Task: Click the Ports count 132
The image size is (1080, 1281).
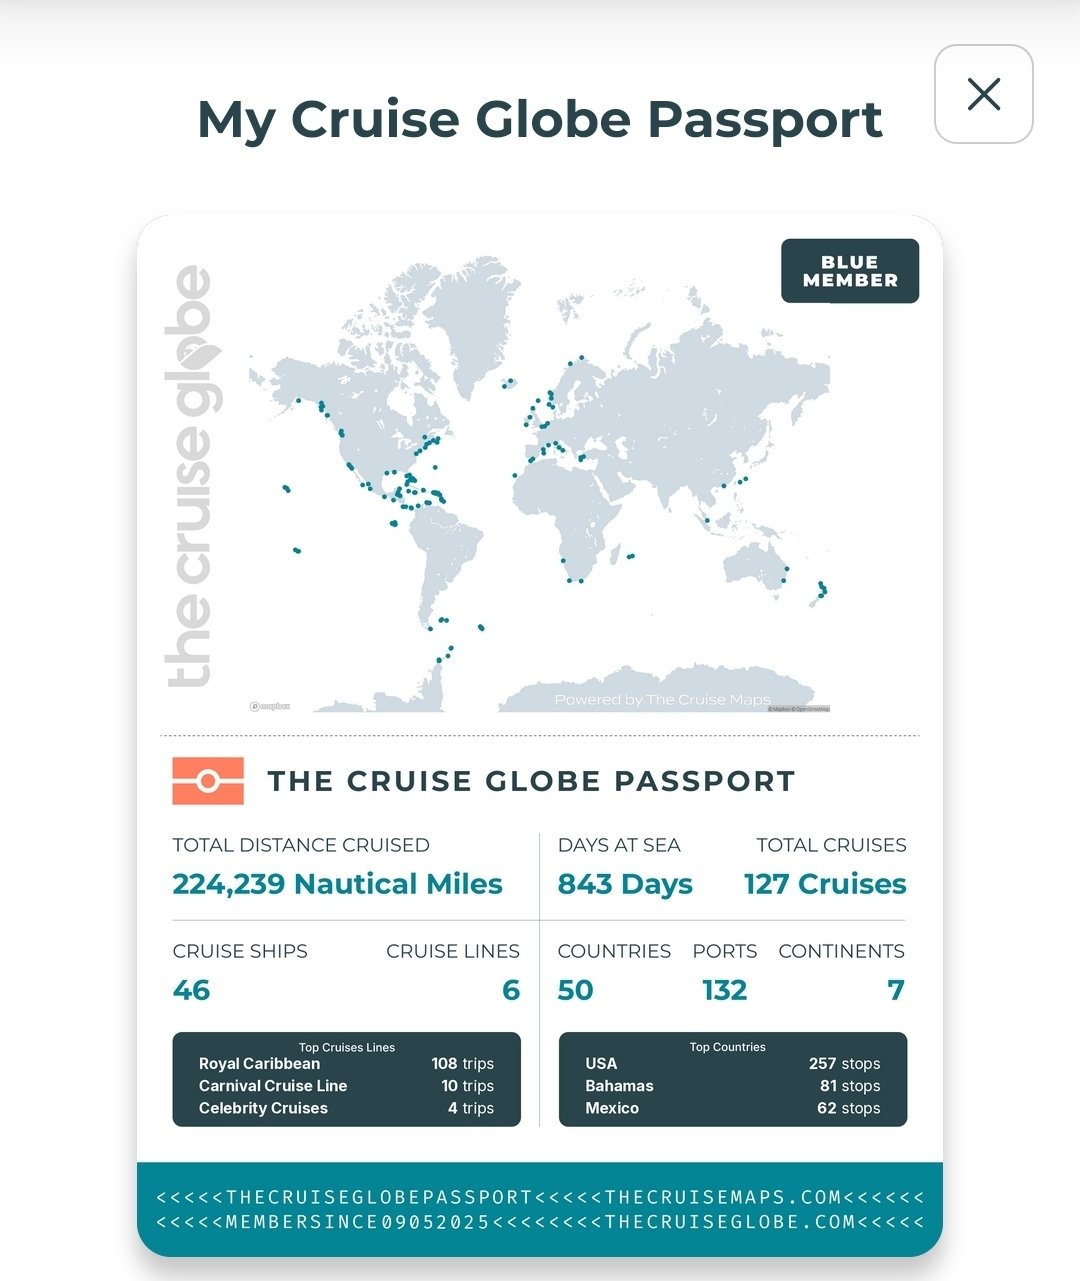Action: (x=724, y=990)
